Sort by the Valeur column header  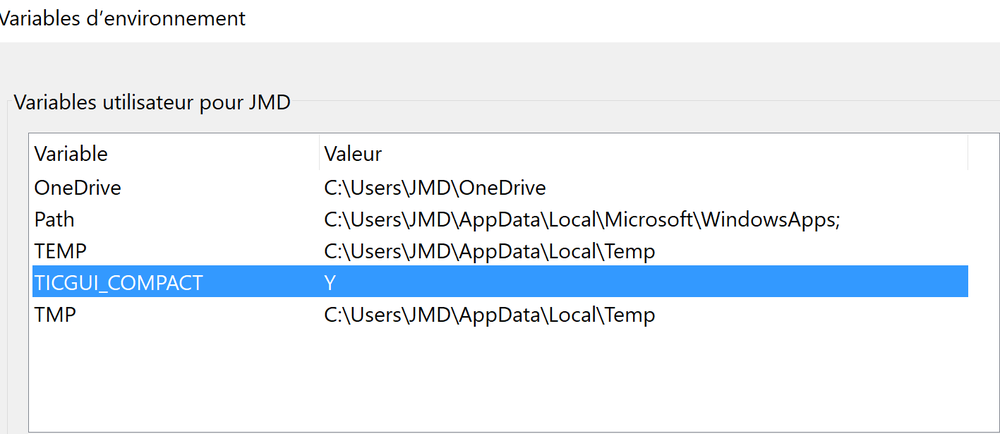[x=352, y=154]
